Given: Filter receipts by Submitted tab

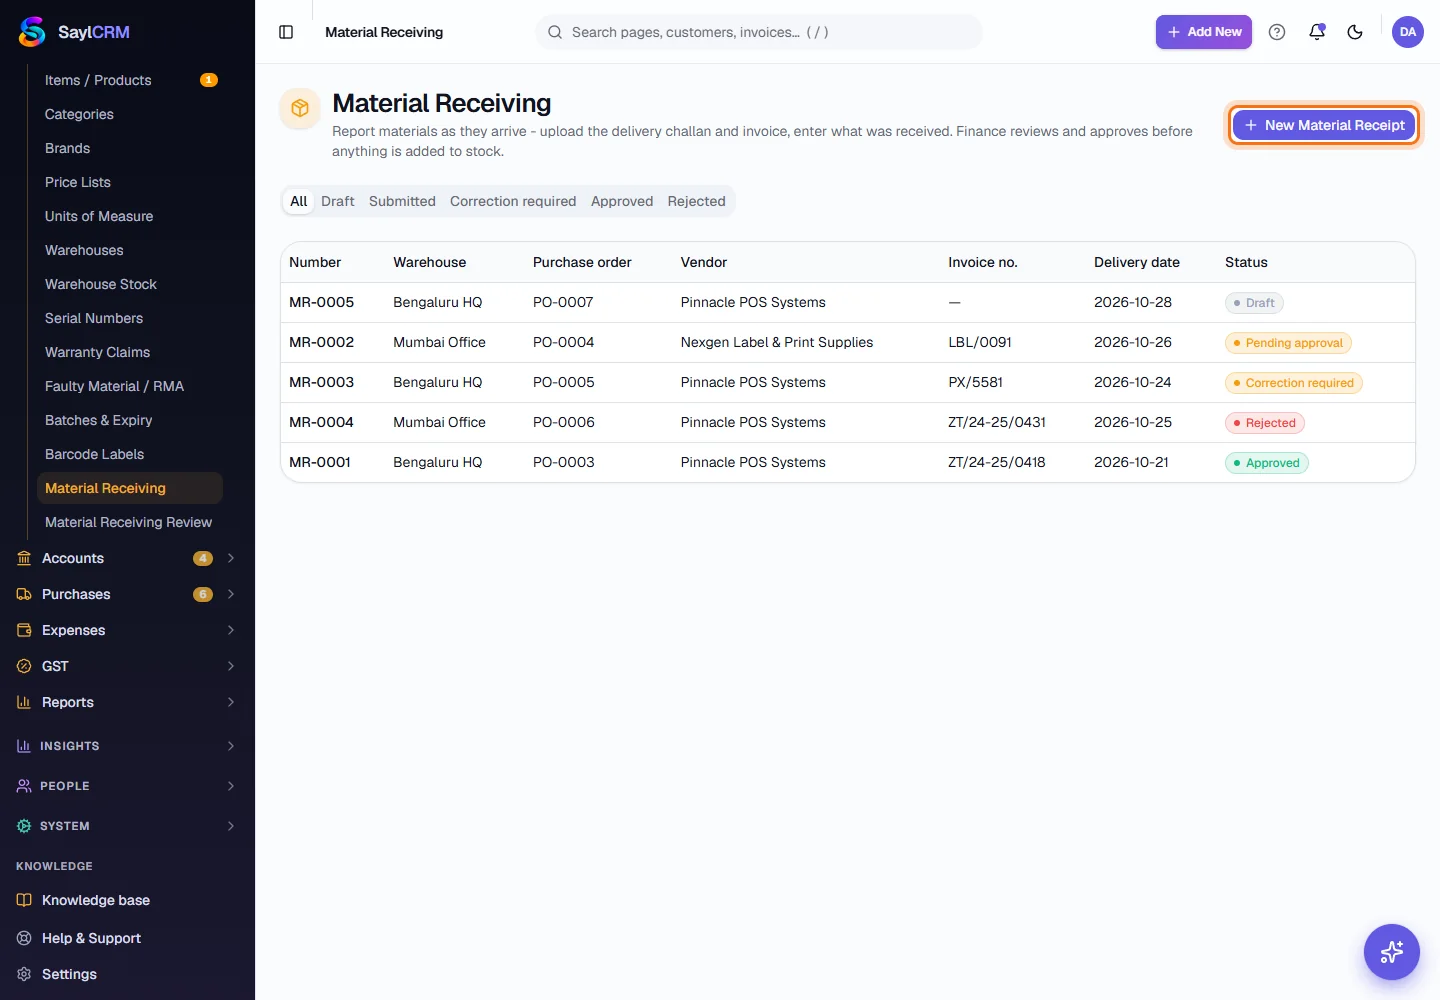Looking at the screenshot, I should point(402,201).
